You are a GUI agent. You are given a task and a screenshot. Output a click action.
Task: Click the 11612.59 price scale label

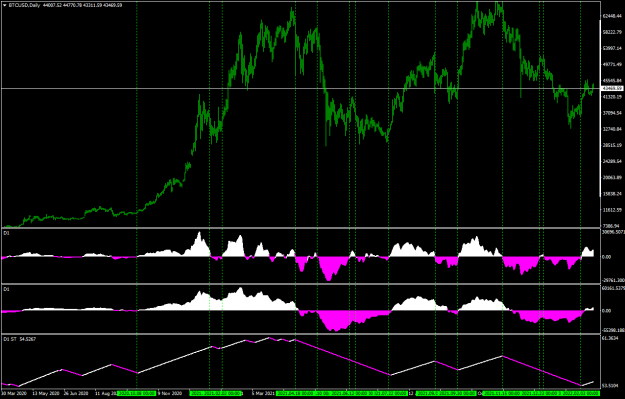(613, 210)
